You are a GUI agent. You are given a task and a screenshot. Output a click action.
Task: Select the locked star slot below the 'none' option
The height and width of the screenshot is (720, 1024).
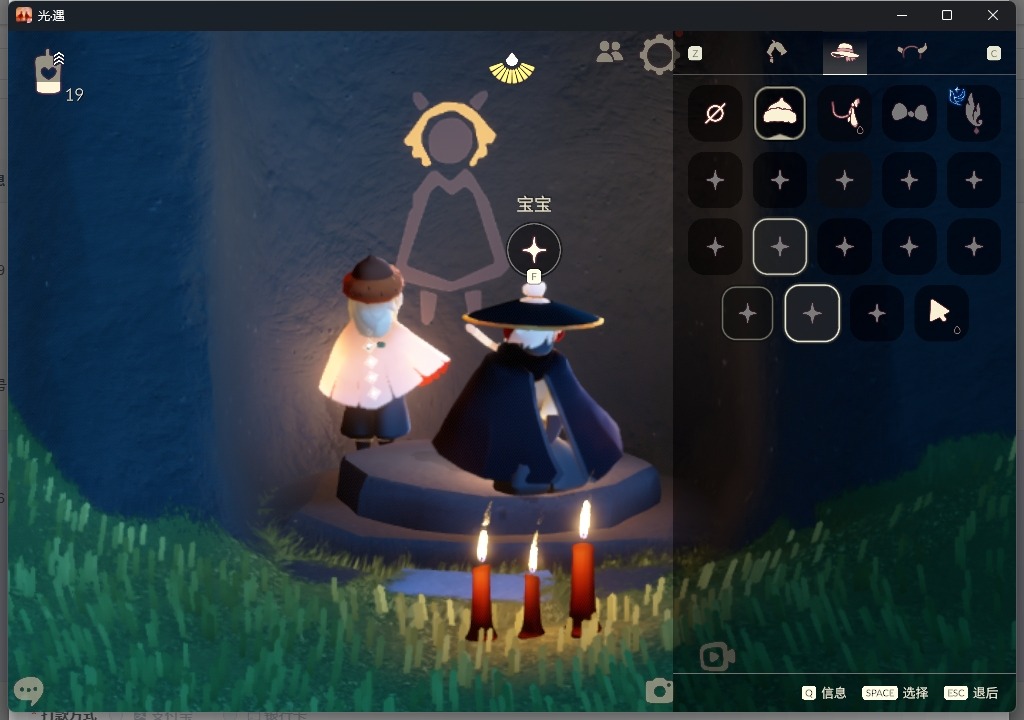[x=715, y=180]
